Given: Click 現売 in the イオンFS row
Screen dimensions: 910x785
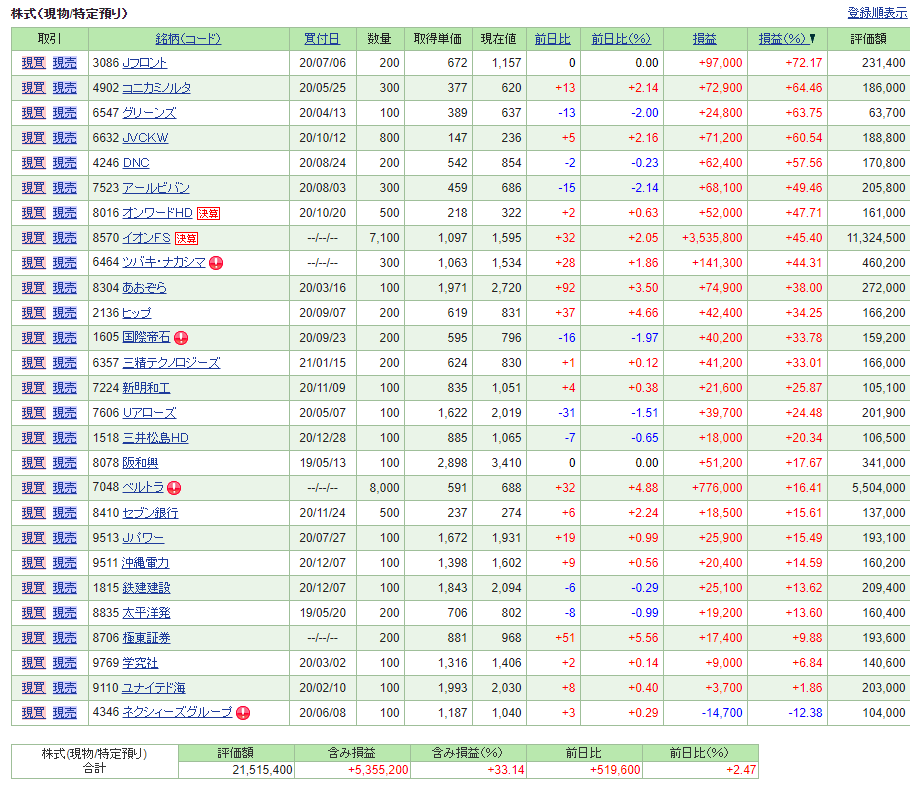Looking at the screenshot, I should (64, 237).
